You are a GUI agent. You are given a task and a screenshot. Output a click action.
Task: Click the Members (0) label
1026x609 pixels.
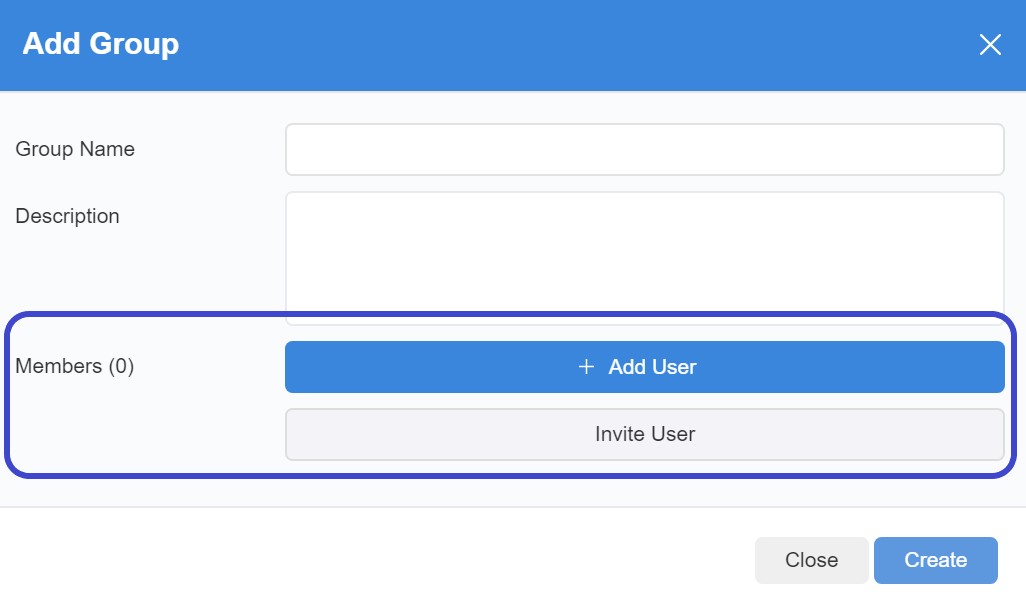click(x=75, y=366)
